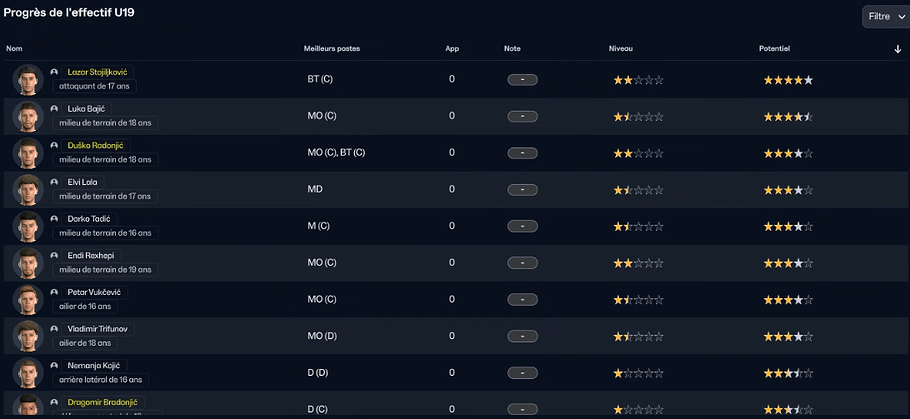The width and height of the screenshot is (910, 419).
Task: Open Duško Radonjić's face portrait
Action: [x=28, y=153]
